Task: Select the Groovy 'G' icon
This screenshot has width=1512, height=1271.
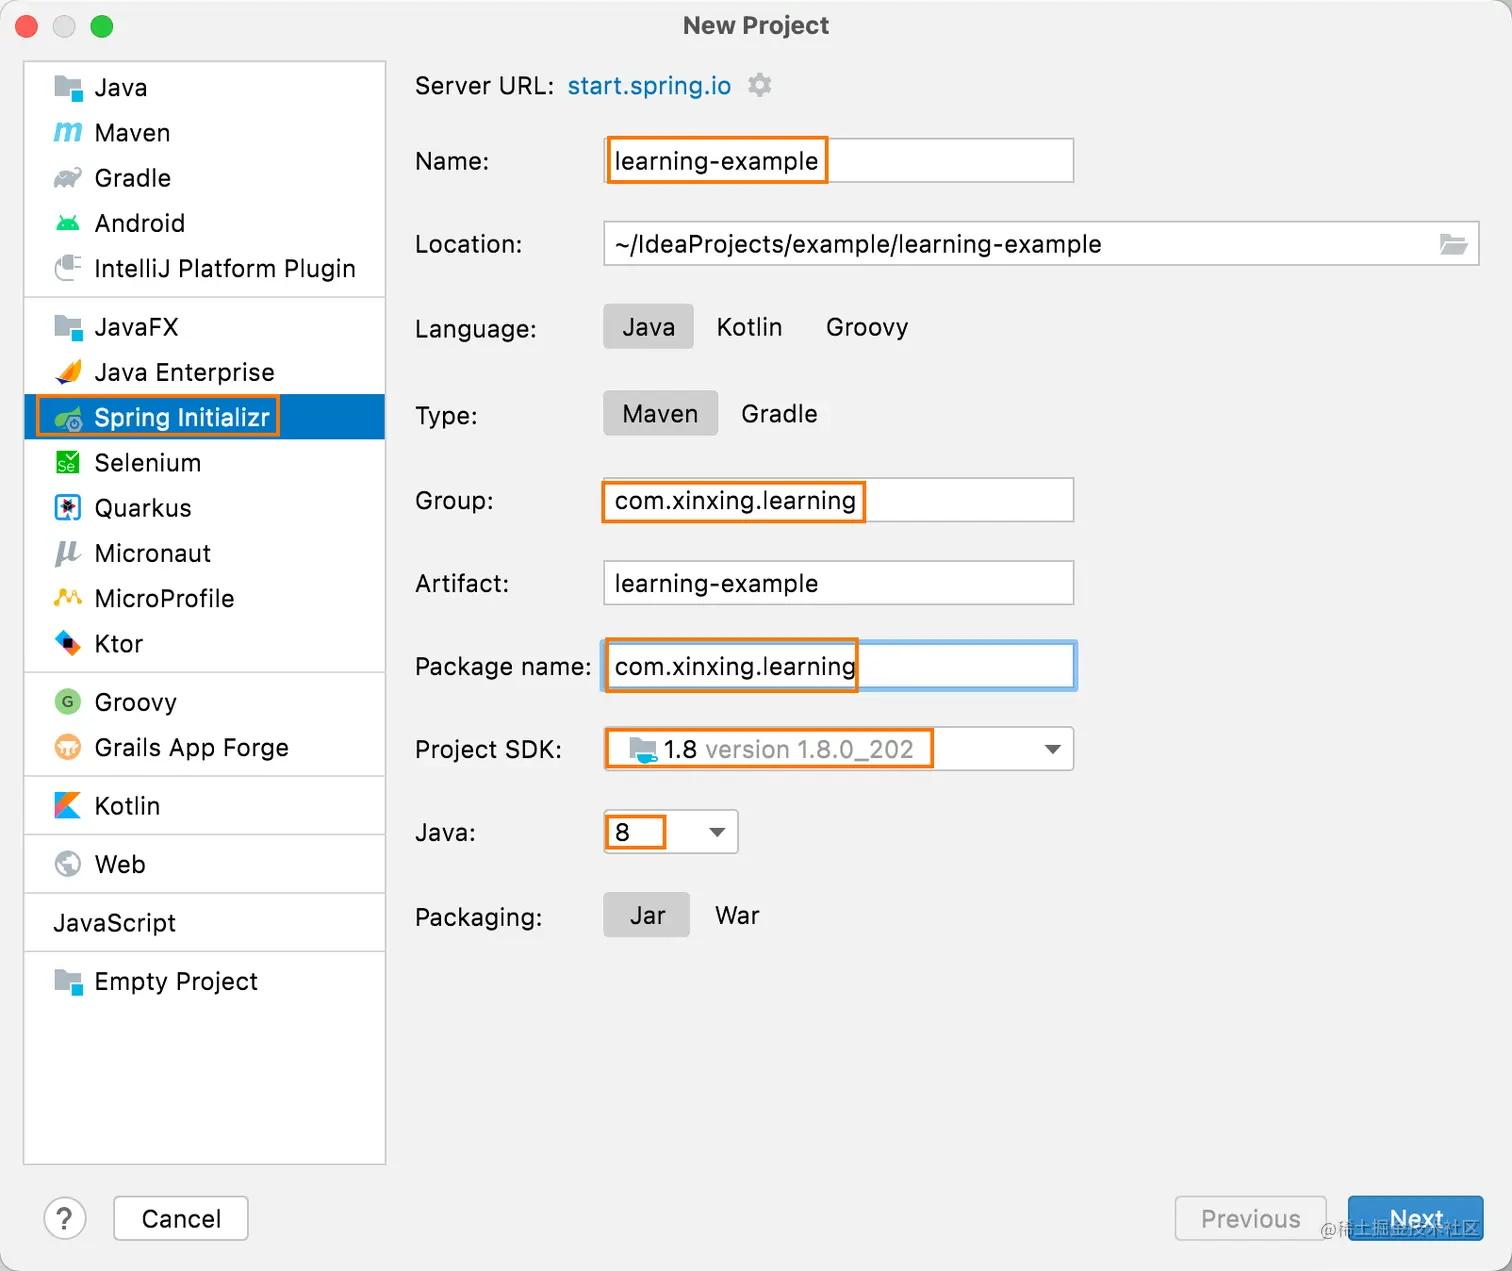Action: [68, 702]
